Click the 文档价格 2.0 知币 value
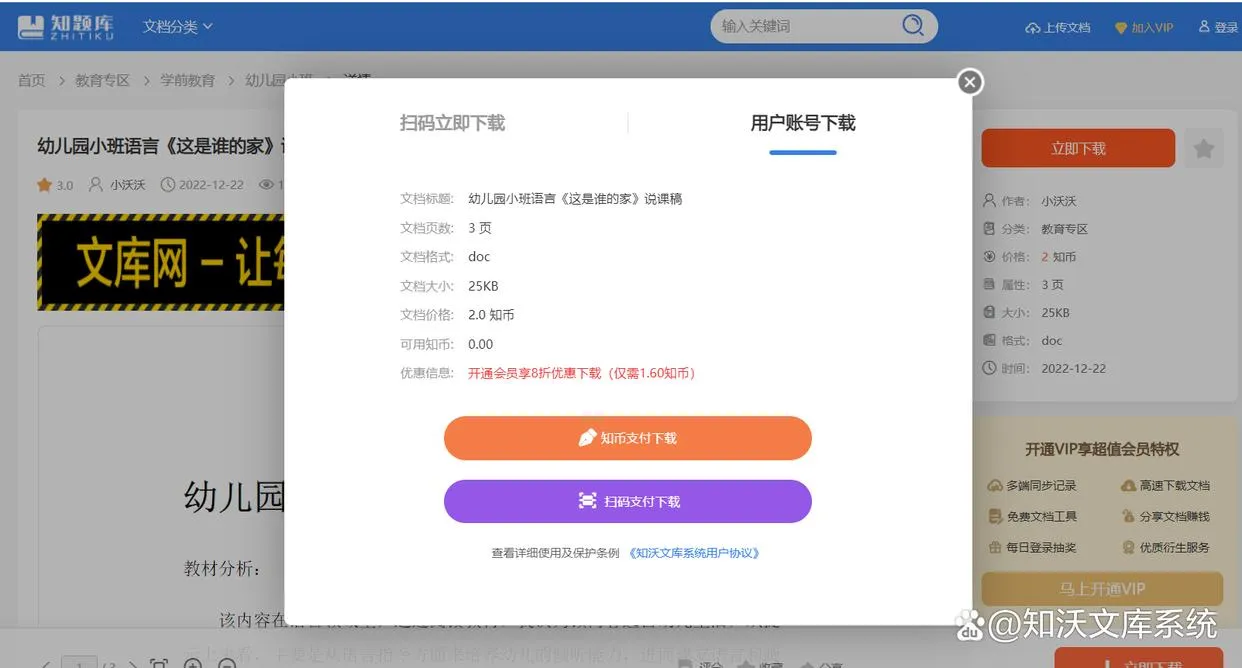This screenshot has width=1242, height=668. (x=491, y=315)
